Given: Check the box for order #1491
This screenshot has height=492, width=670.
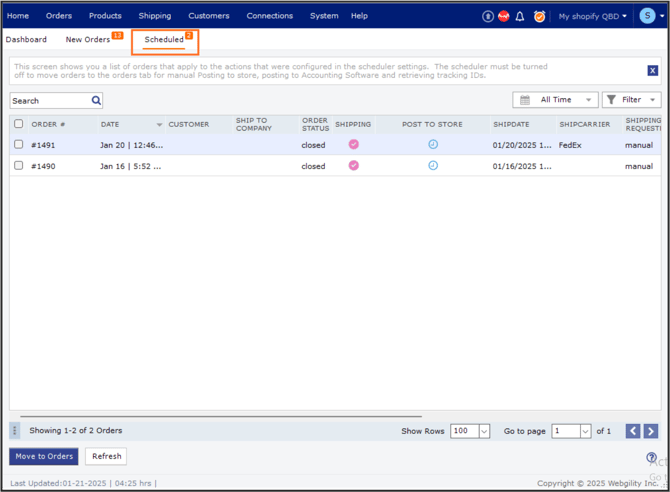Looking at the screenshot, I should click(x=18, y=145).
